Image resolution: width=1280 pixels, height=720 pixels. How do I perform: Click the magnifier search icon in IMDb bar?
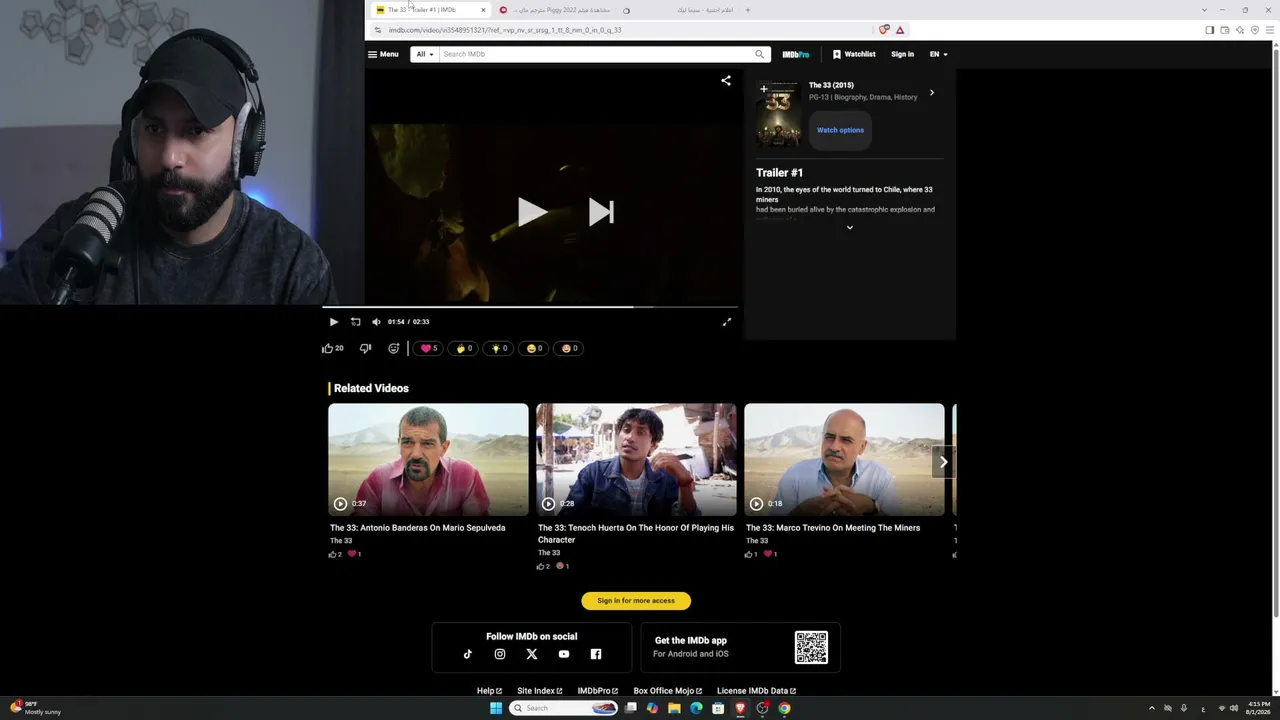click(760, 54)
